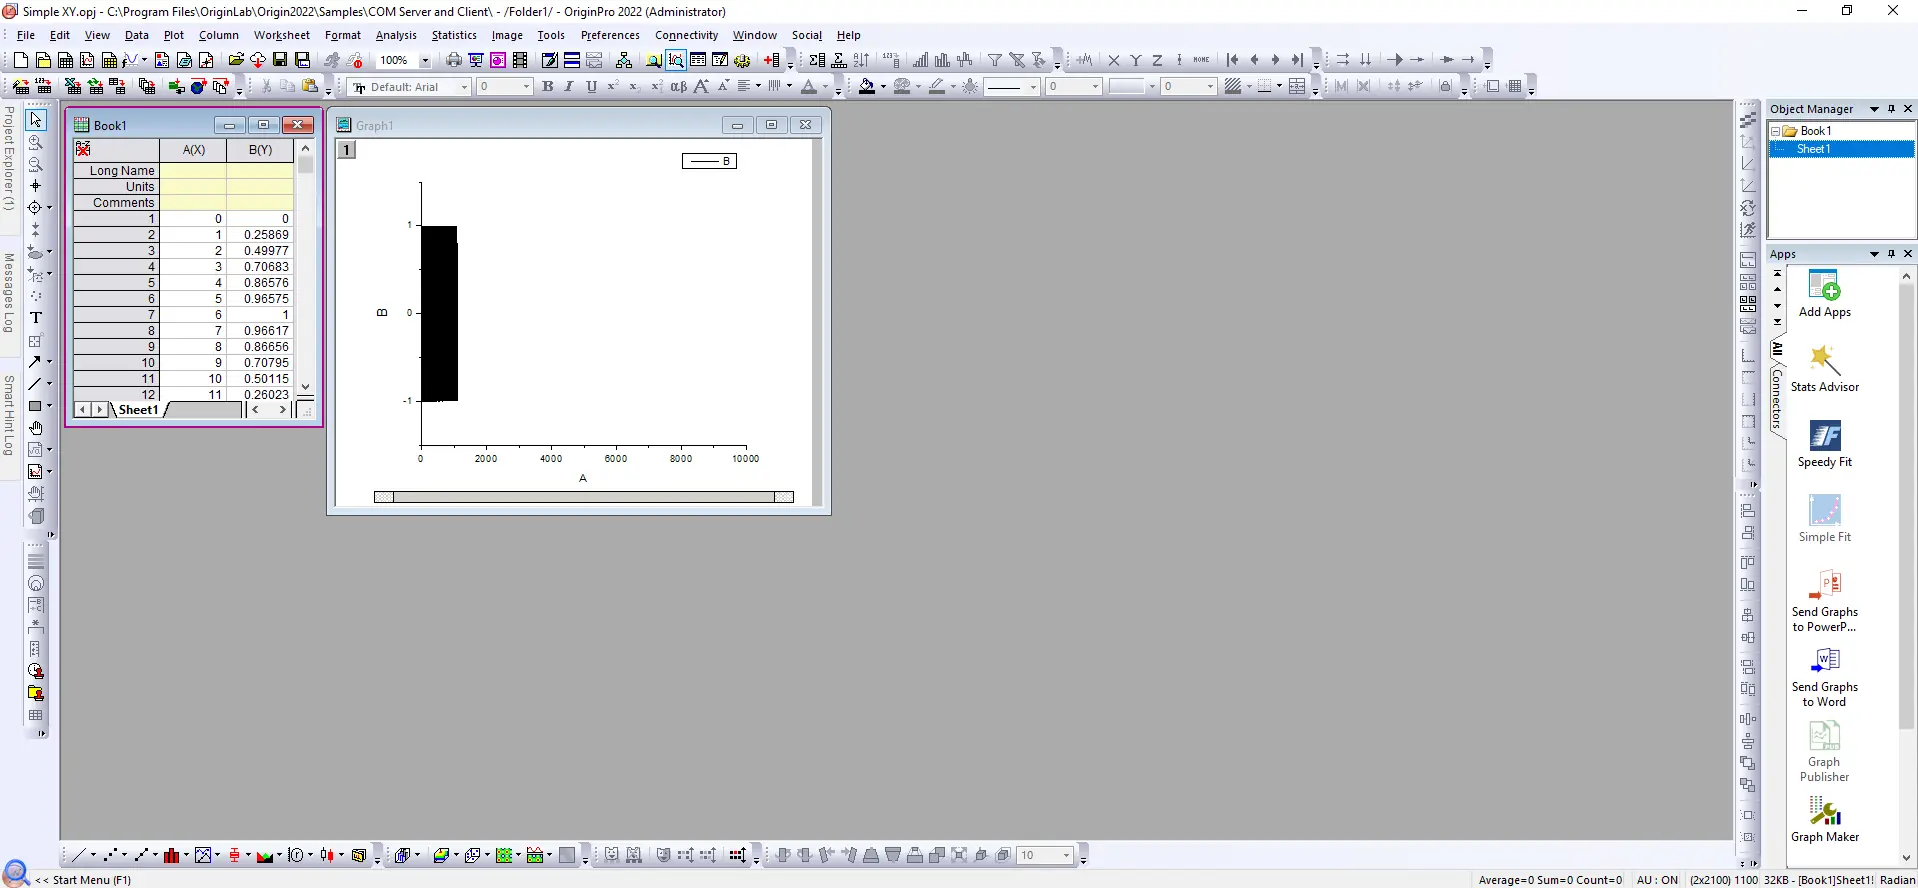Select the A(X) column header

194,150
